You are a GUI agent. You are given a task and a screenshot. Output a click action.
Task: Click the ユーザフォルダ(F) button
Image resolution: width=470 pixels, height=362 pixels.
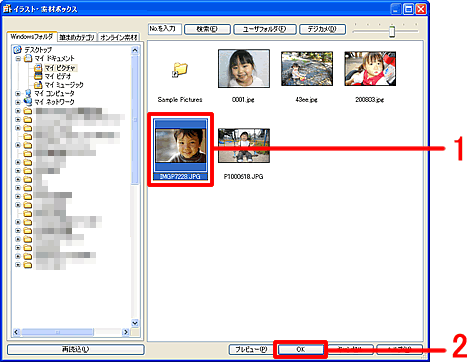pos(264,29)
